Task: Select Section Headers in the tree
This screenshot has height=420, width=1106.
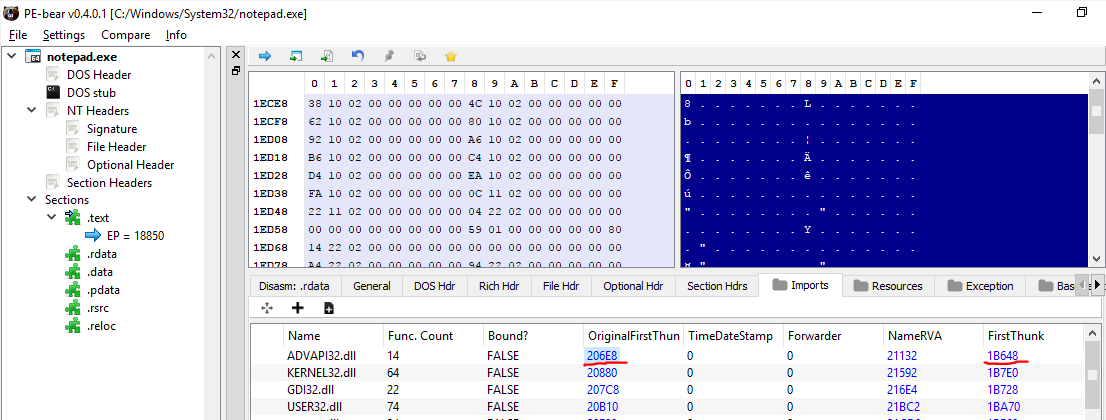Action: tap(109, 183)
